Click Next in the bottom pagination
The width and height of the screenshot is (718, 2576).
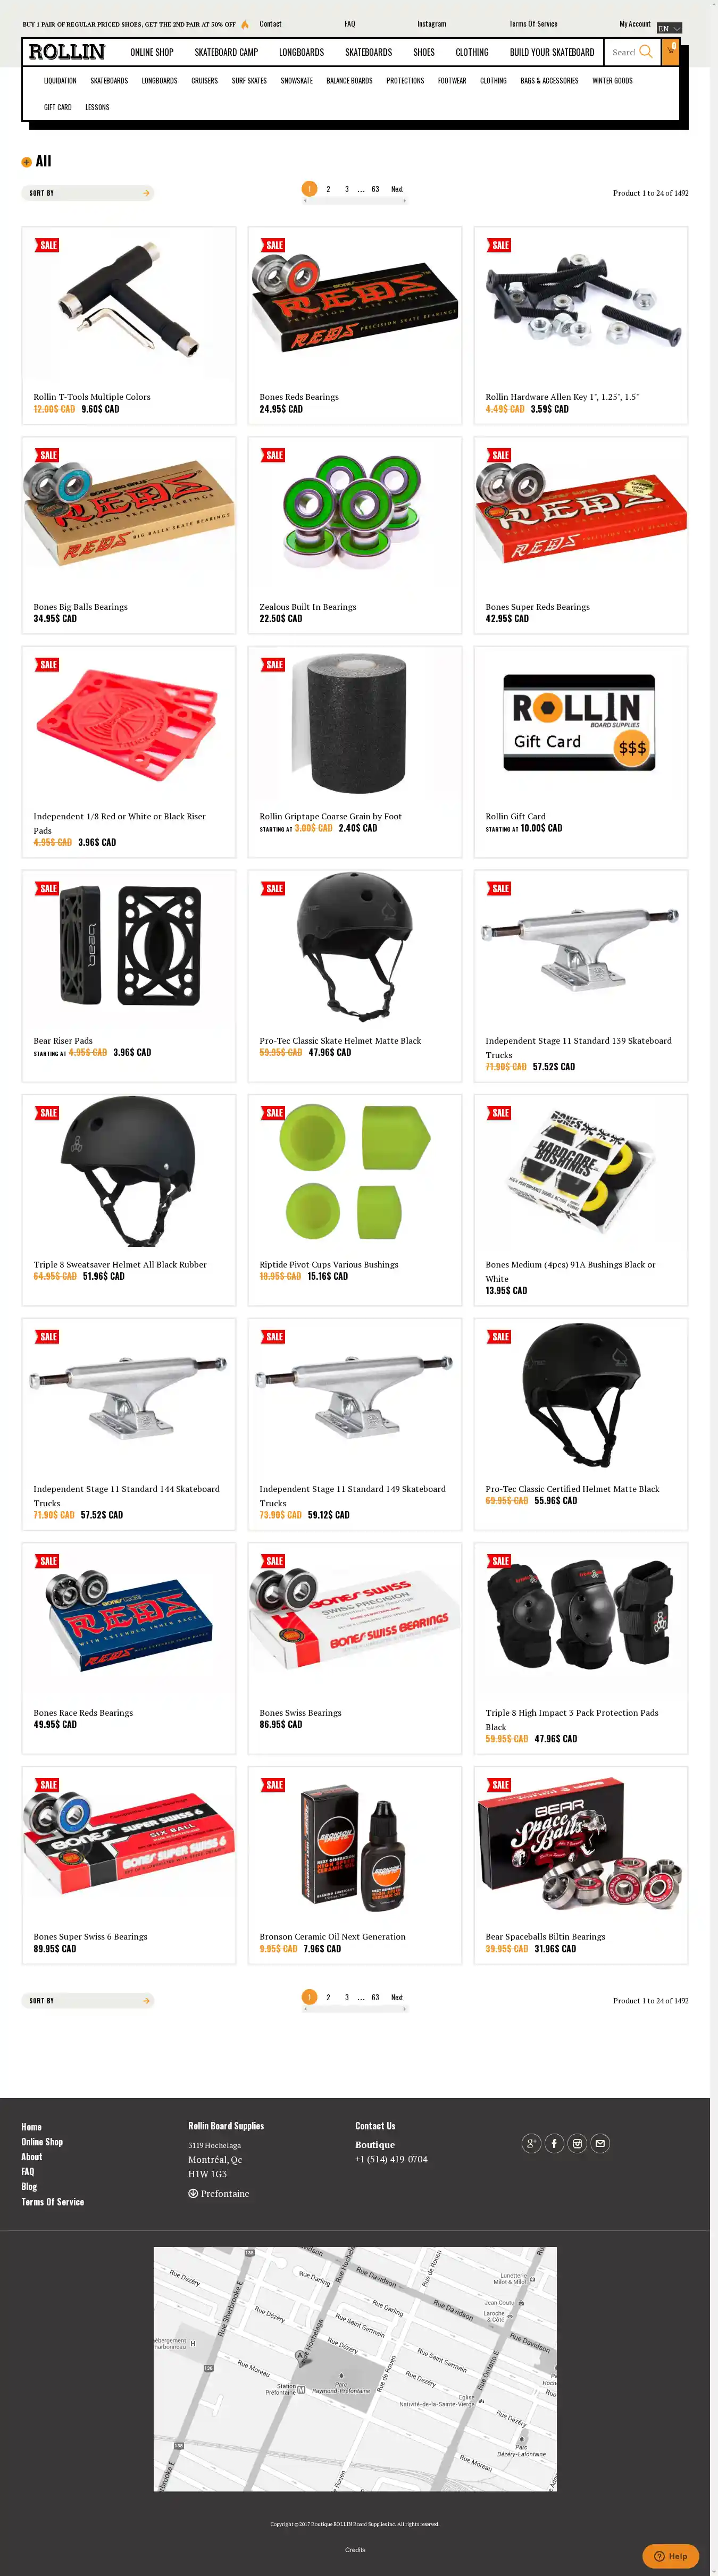coord(397,1997)
